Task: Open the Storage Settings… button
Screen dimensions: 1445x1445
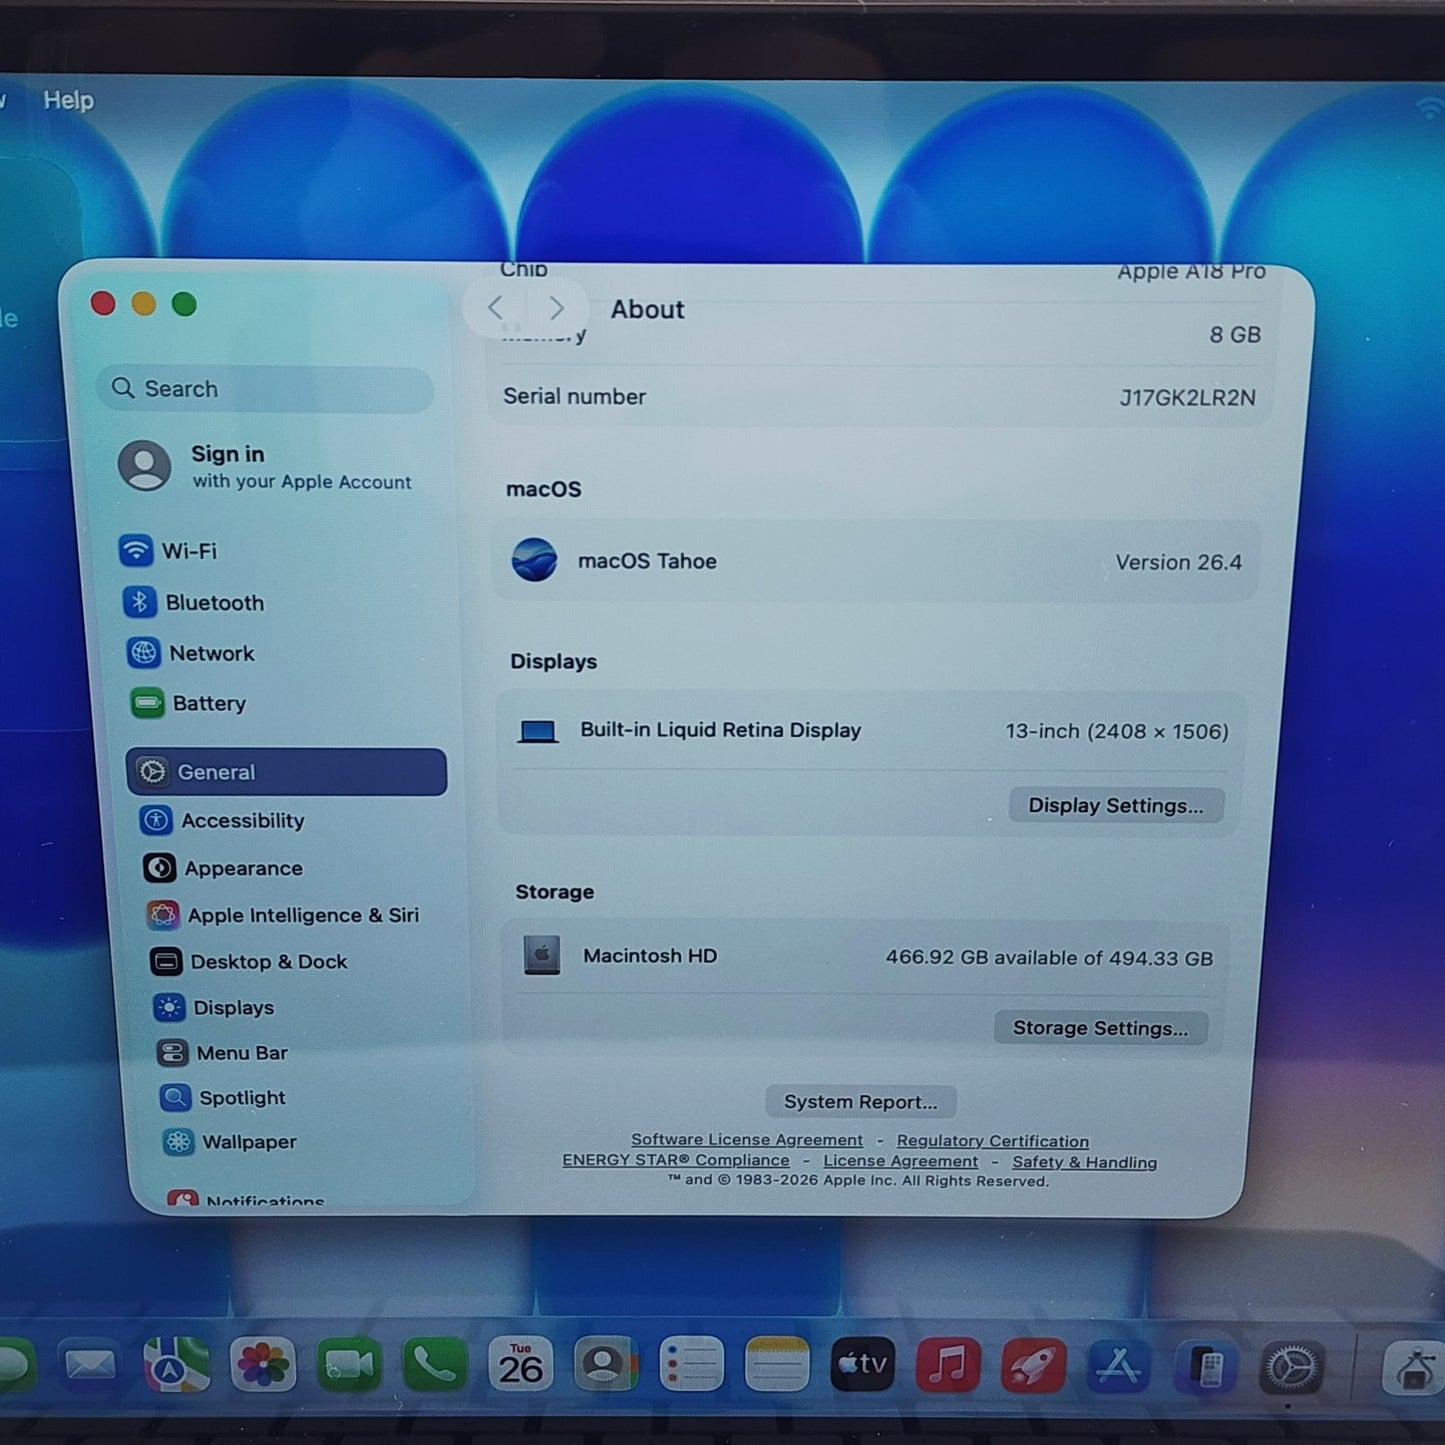Action: (x=1101, y=1028)
